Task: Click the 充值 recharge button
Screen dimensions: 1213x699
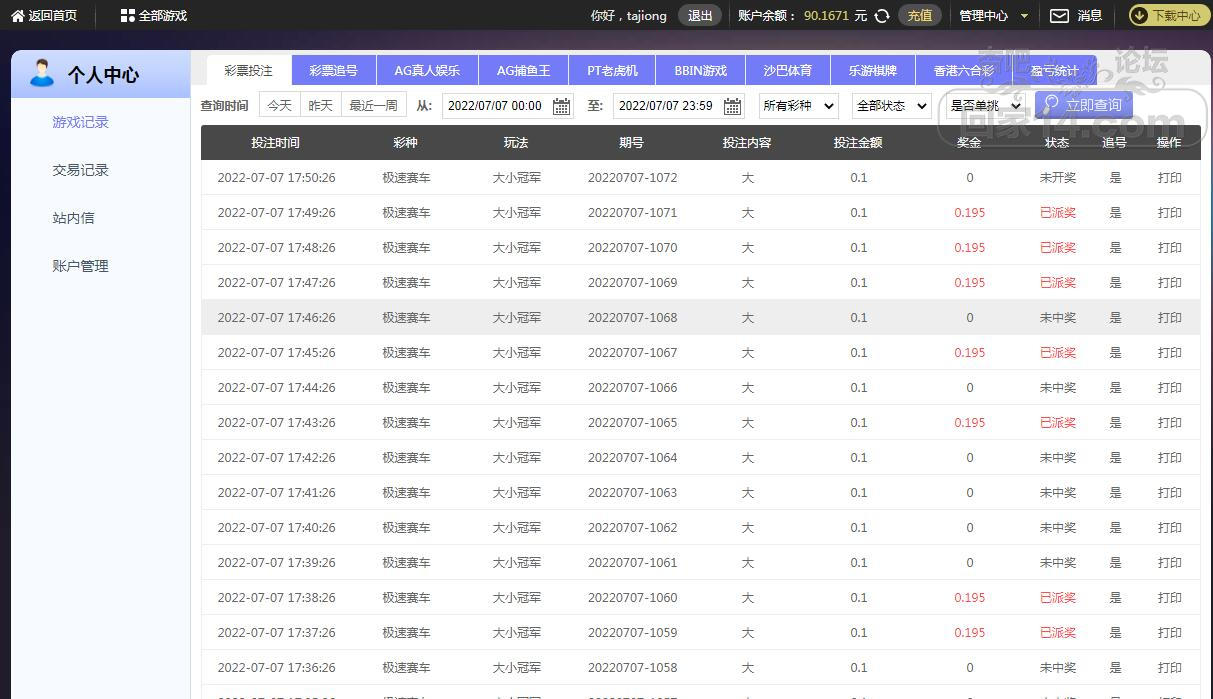Action: click(919, 16)
